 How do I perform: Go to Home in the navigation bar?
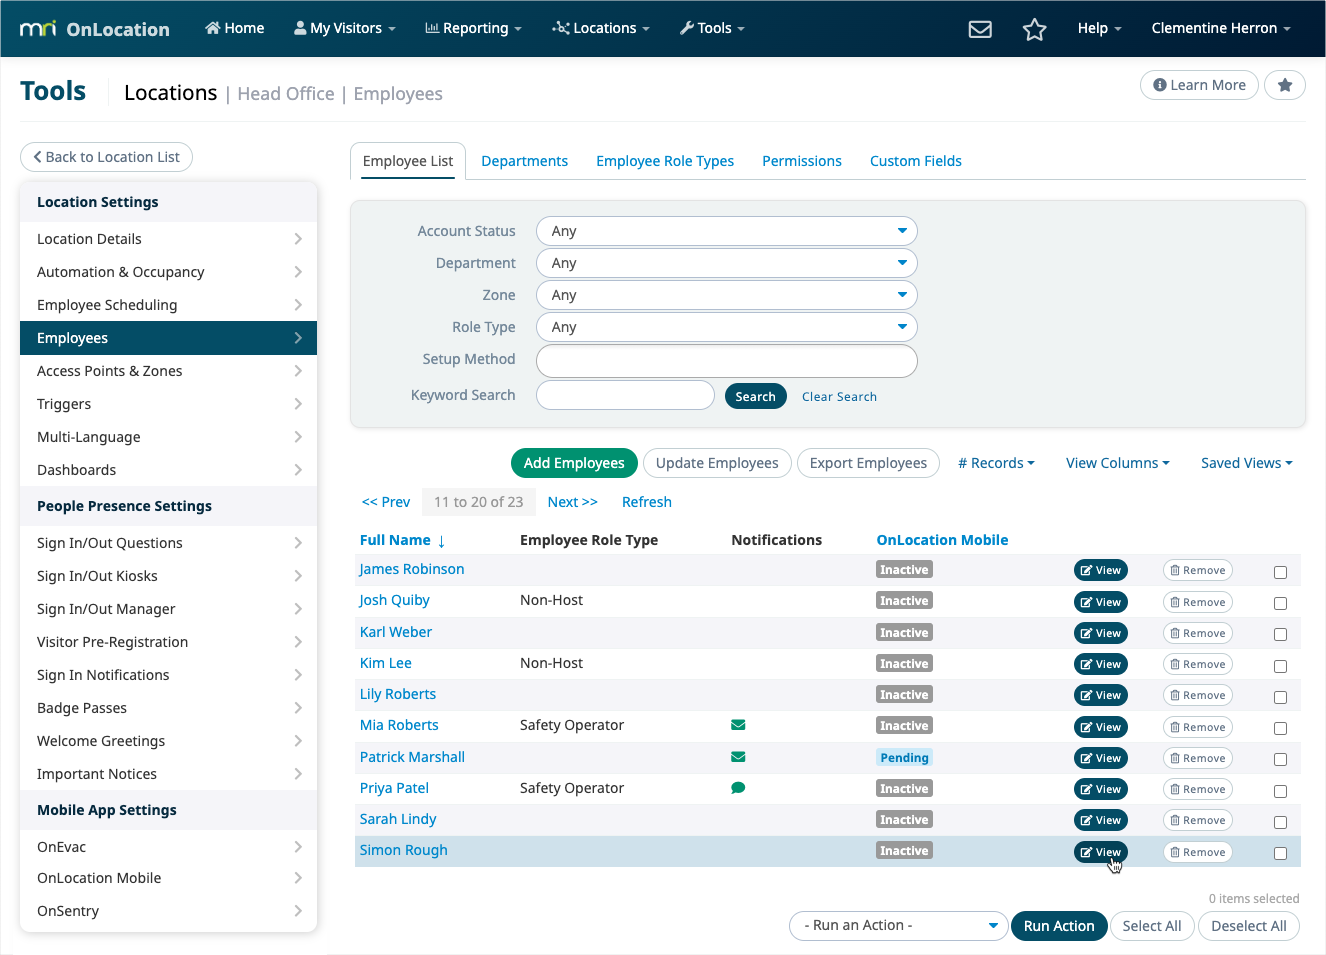[234, 28]
